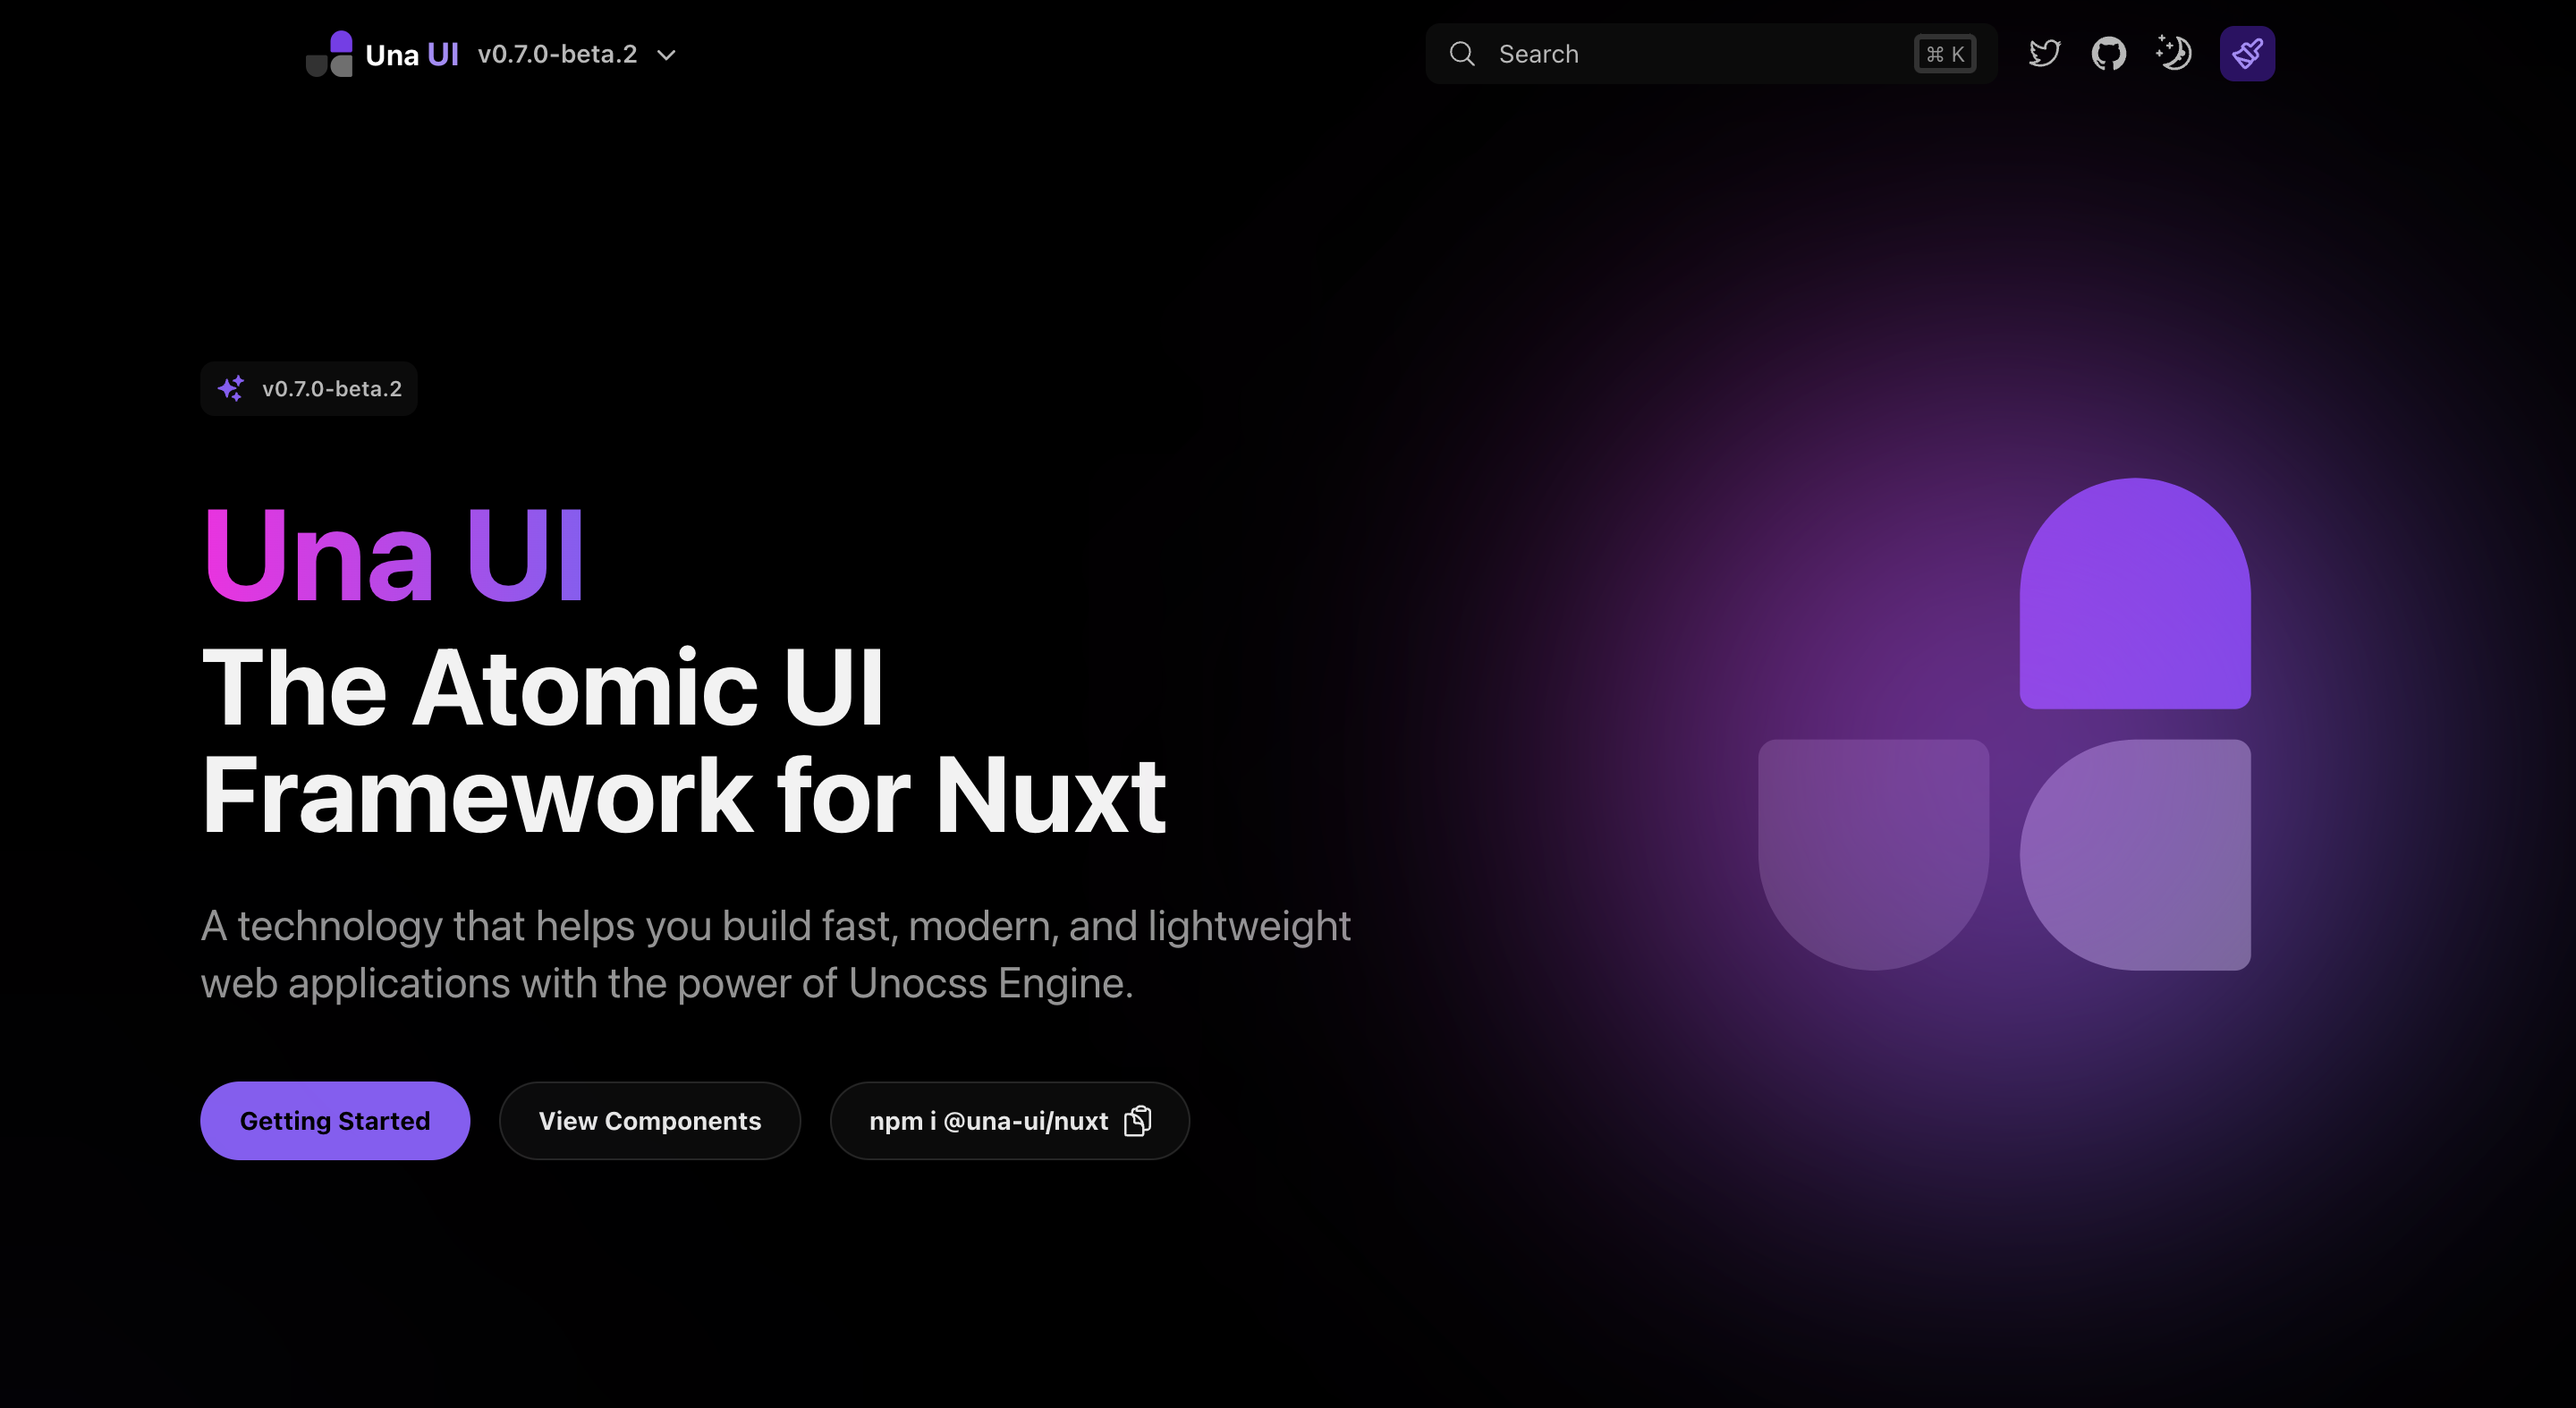This screenshot has width=2576, height=1408.
Task: Click the gradient Una UI heading
Action: click(394, 555)
